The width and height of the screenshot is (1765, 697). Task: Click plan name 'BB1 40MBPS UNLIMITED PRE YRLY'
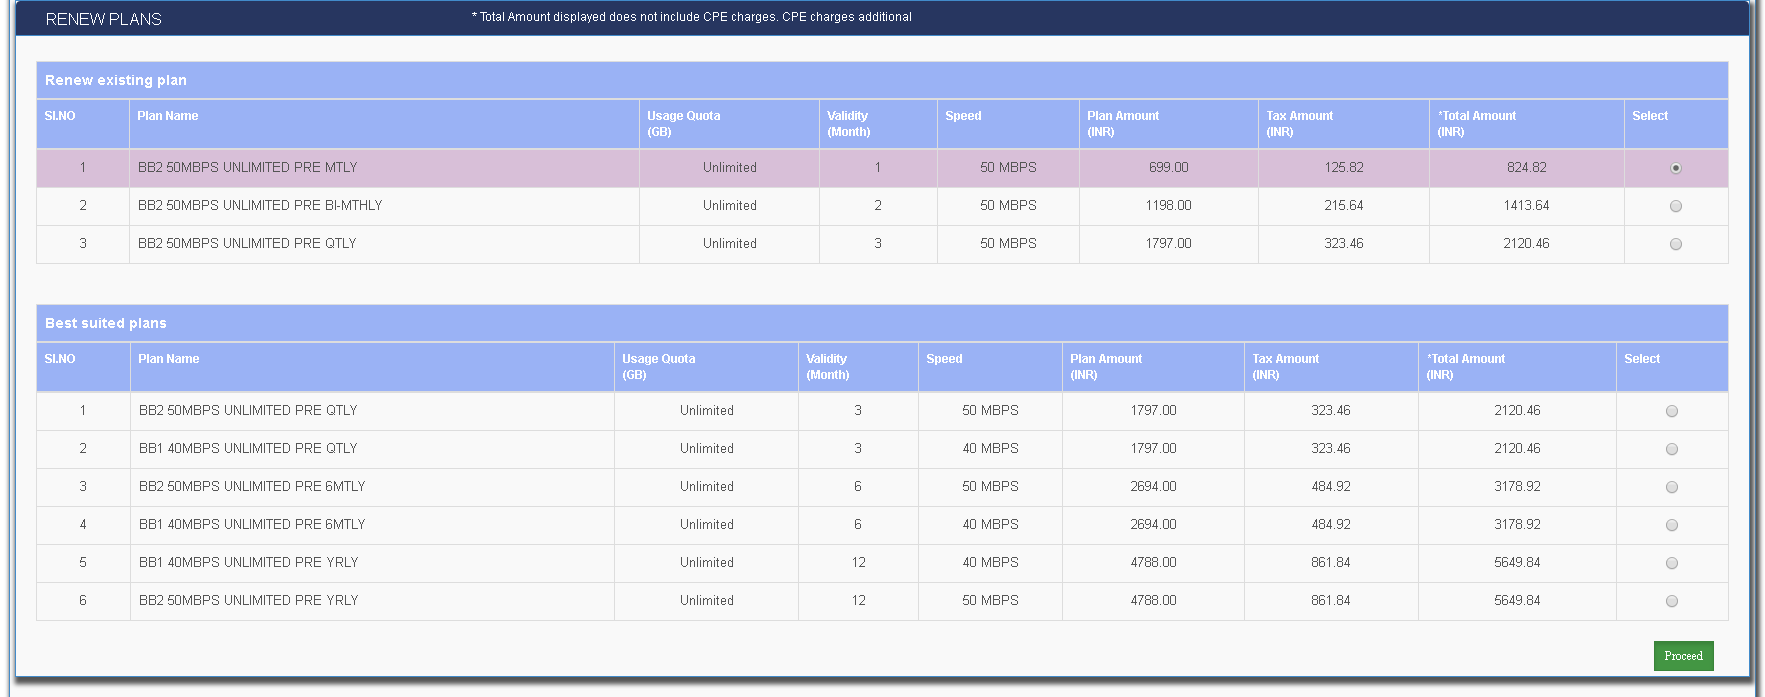point(248,562)
